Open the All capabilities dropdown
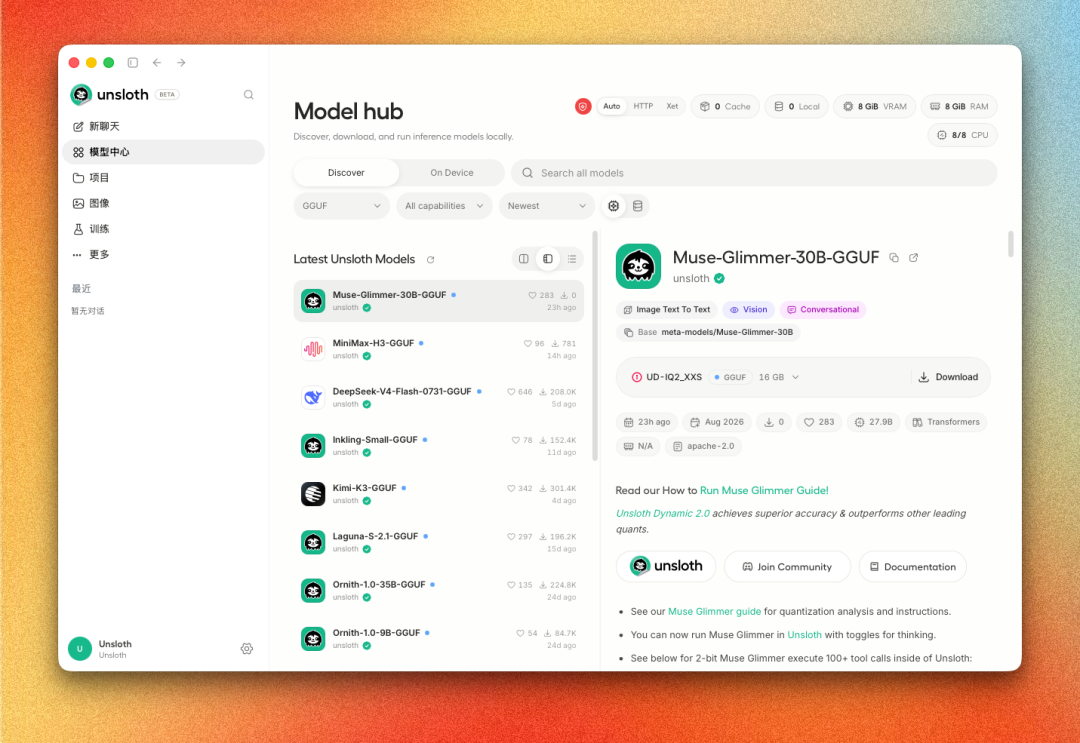Image resolution: width=1080 pixels, height=743 pixels. point(444,206)
